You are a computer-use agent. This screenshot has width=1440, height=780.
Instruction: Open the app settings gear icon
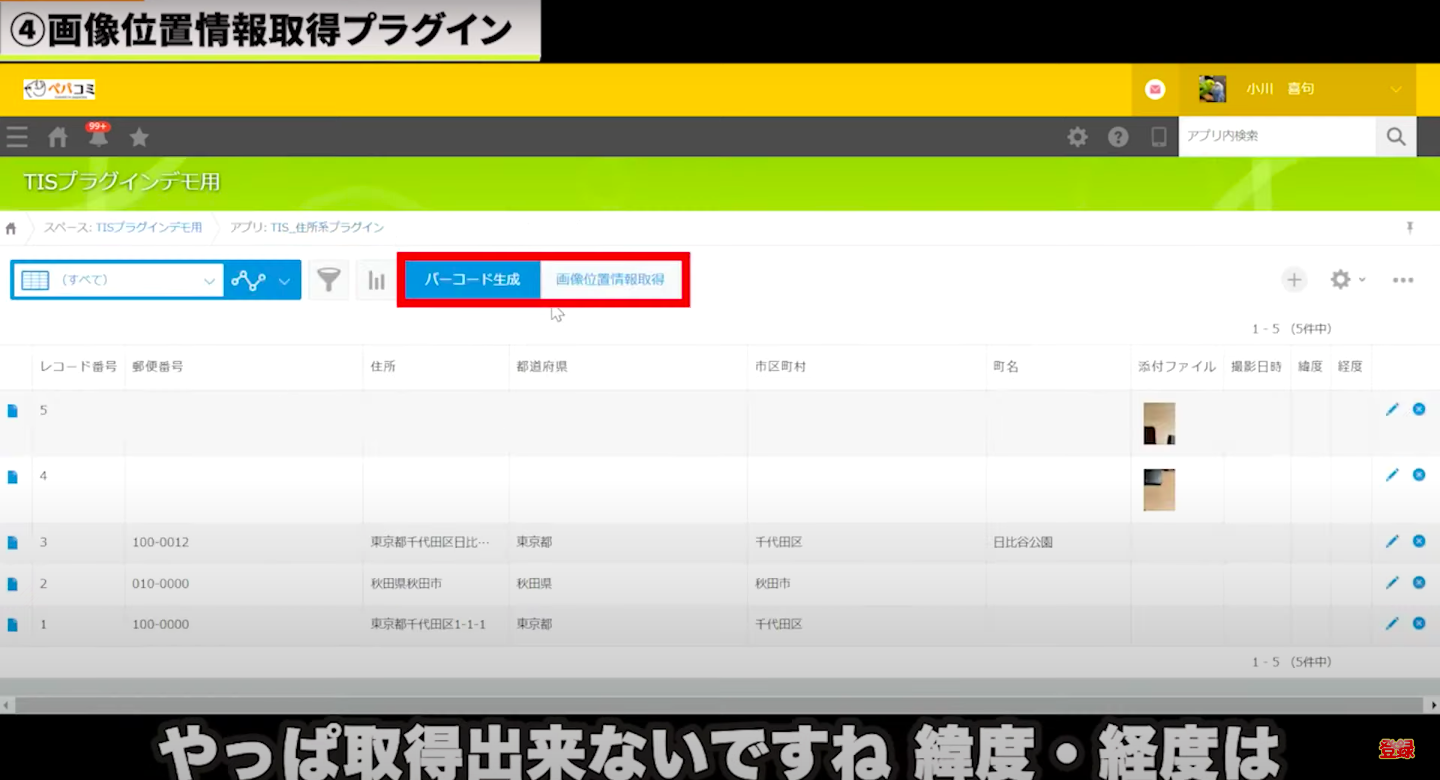pos(1340,280)
